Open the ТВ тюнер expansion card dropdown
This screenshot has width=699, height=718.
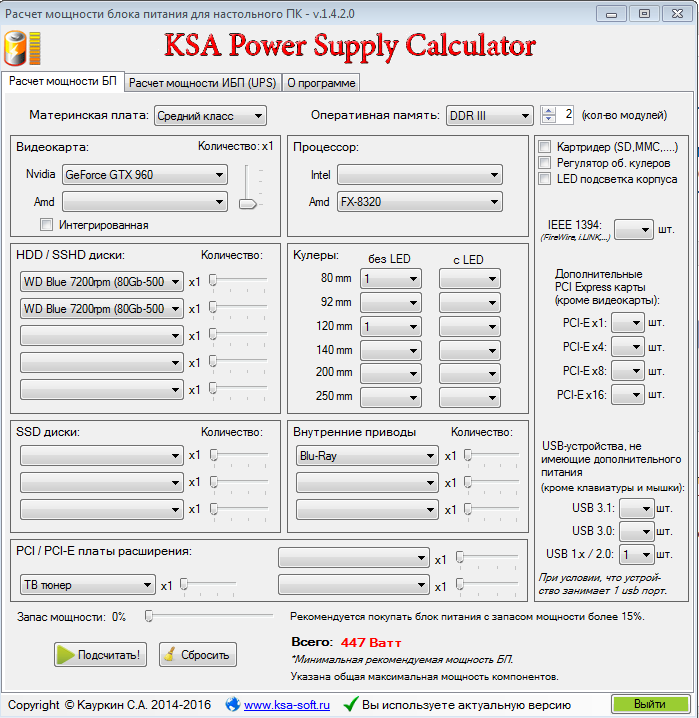coord(87,585)
